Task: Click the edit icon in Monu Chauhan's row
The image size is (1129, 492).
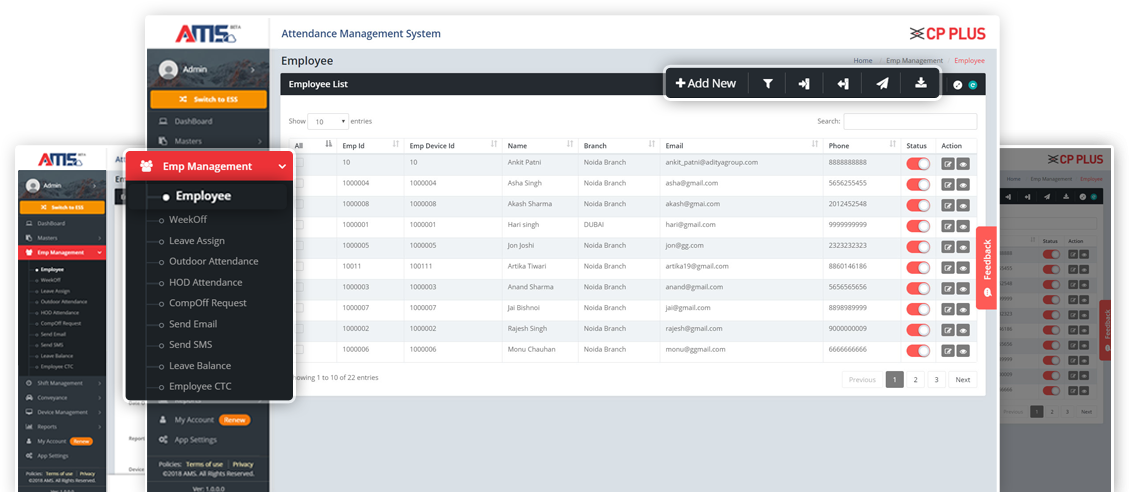Action: pyautogui.click(x=948, y=352)
